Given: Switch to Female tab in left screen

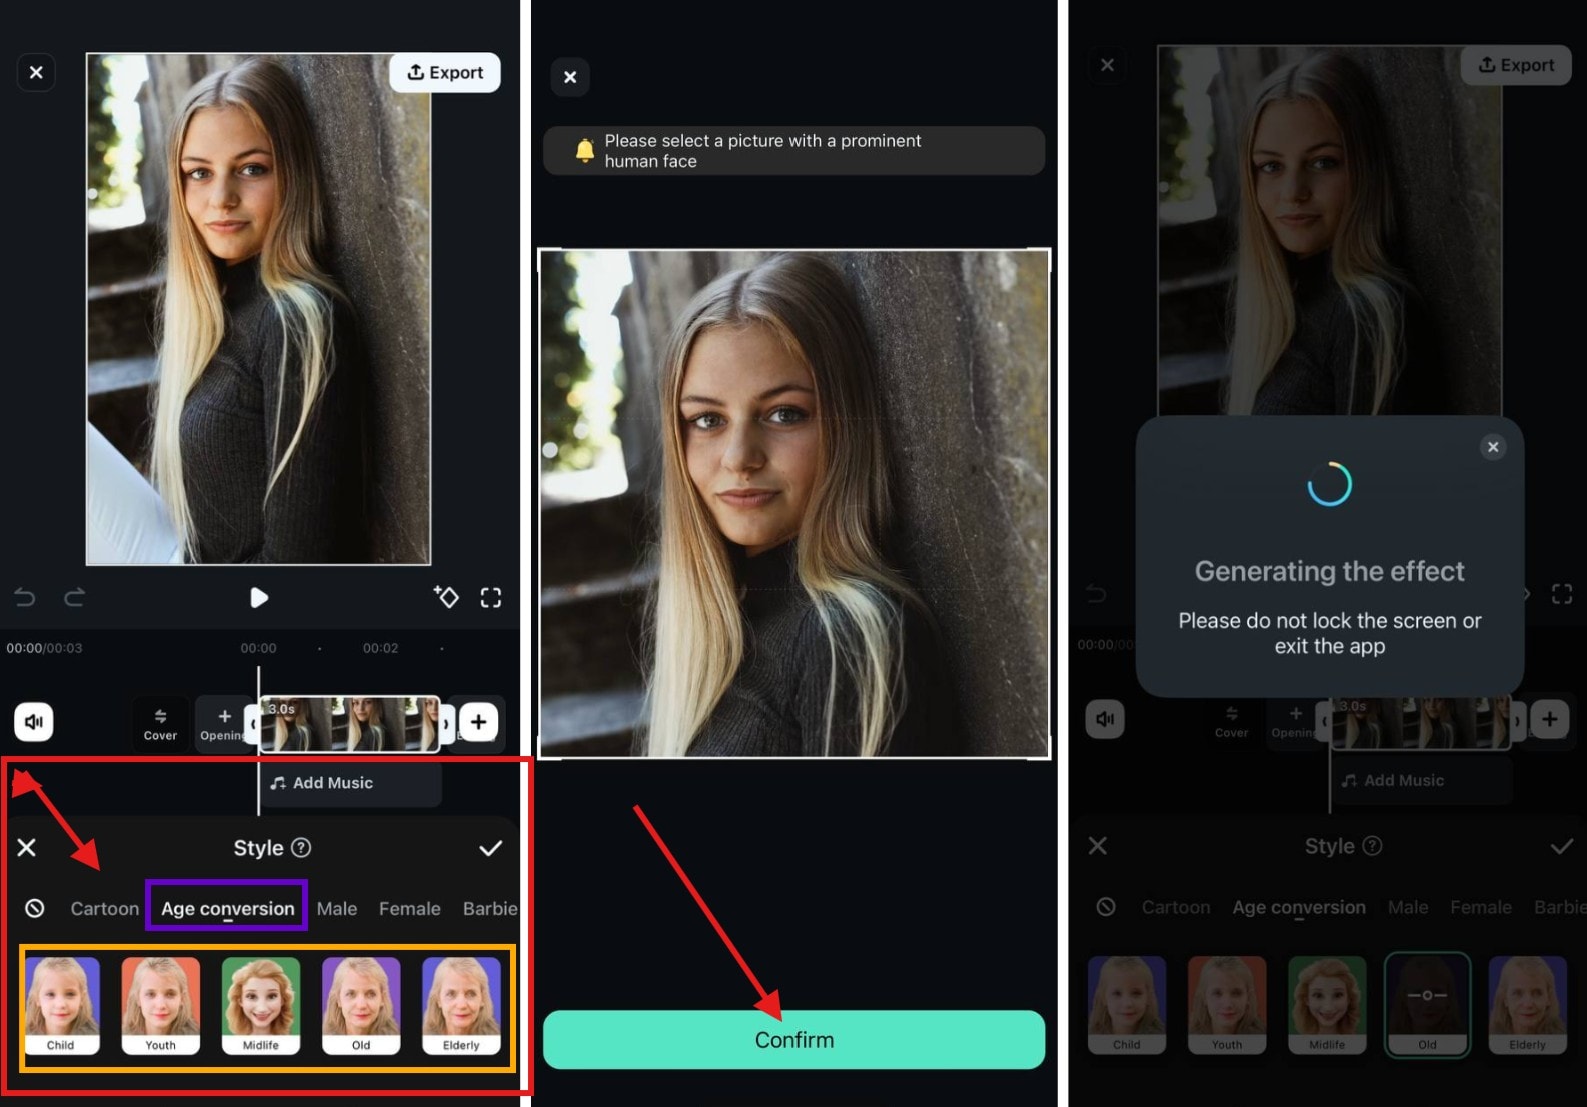Looking at the screenshot, I should click(x=409, y=908).
